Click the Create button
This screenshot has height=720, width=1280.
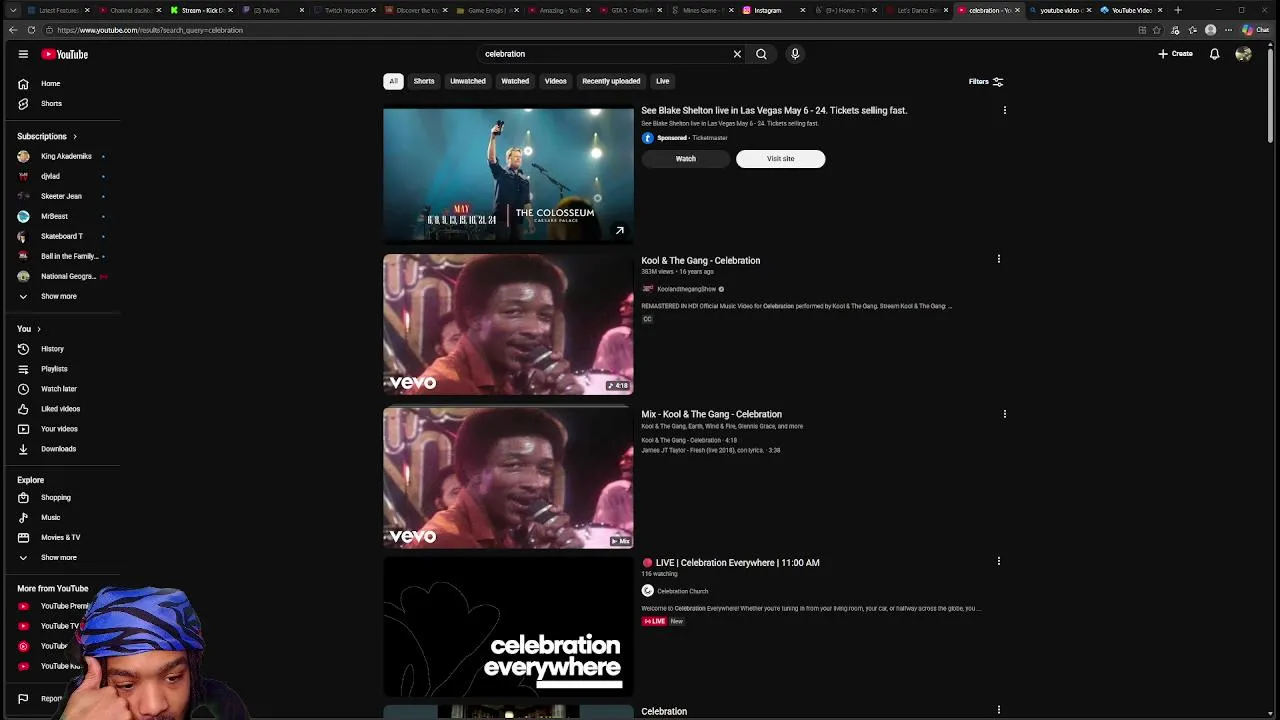point(1175,54)
